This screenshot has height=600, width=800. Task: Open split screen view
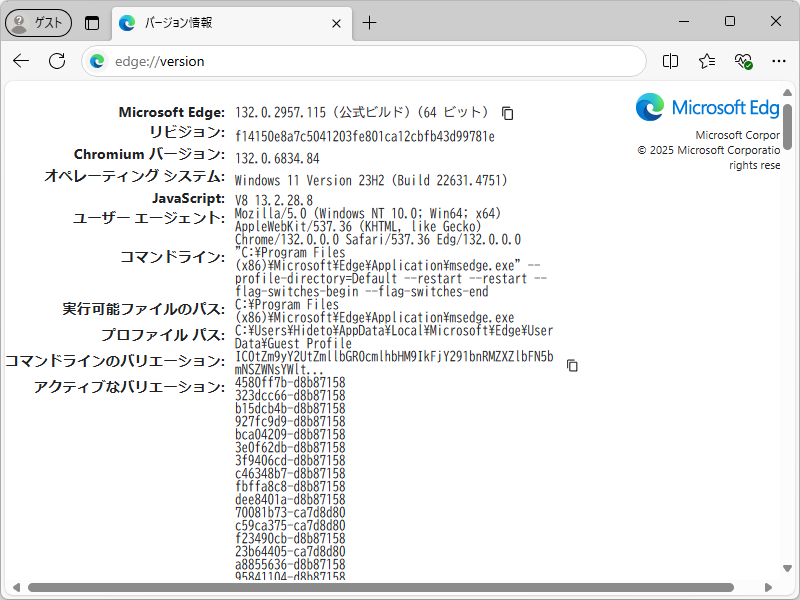tap(670, 61)
